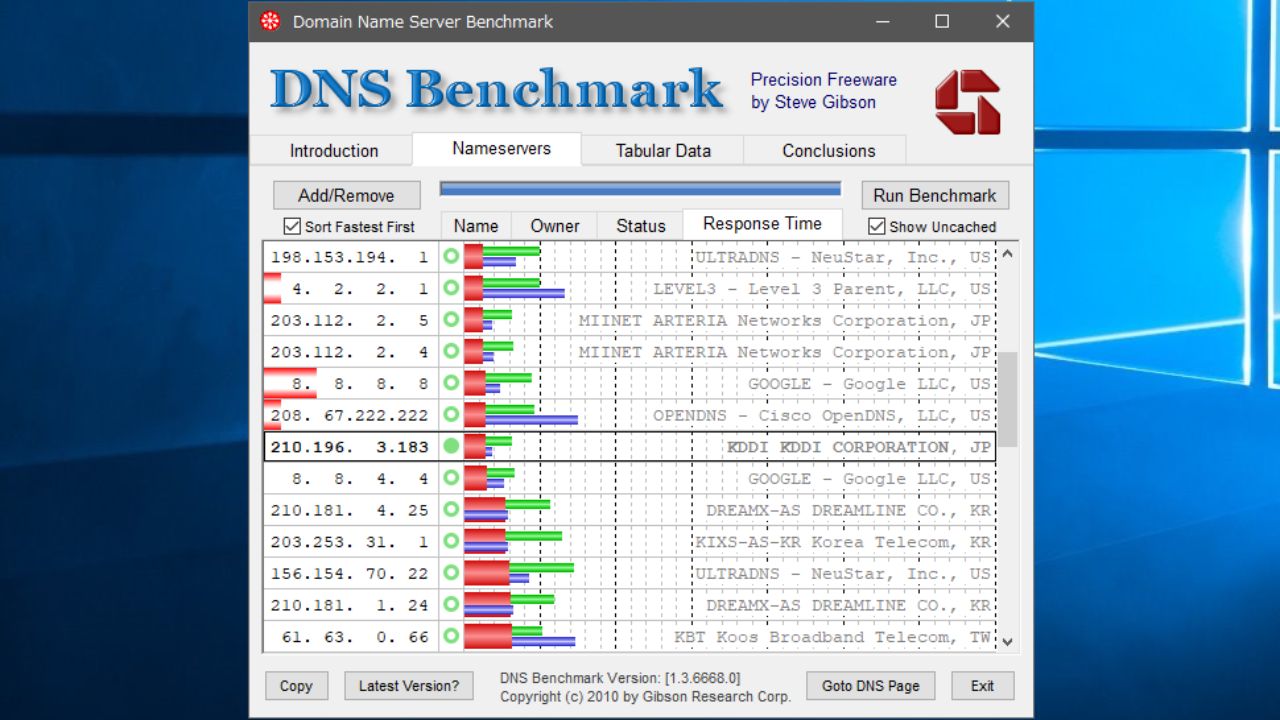This screenshot has height=720, width=1280.
Task: Select the 203.112.2.4 server address
Action: [349, 352]
